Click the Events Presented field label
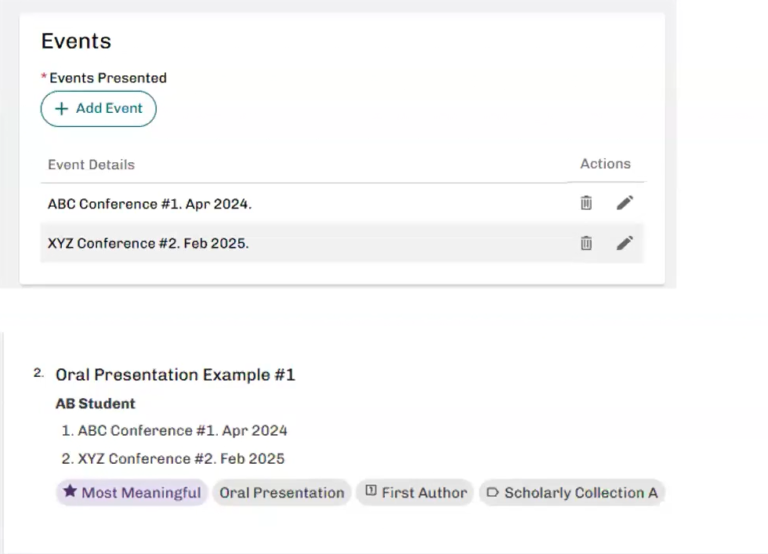Screen dimensions: 768x554 tap(108, 78)
